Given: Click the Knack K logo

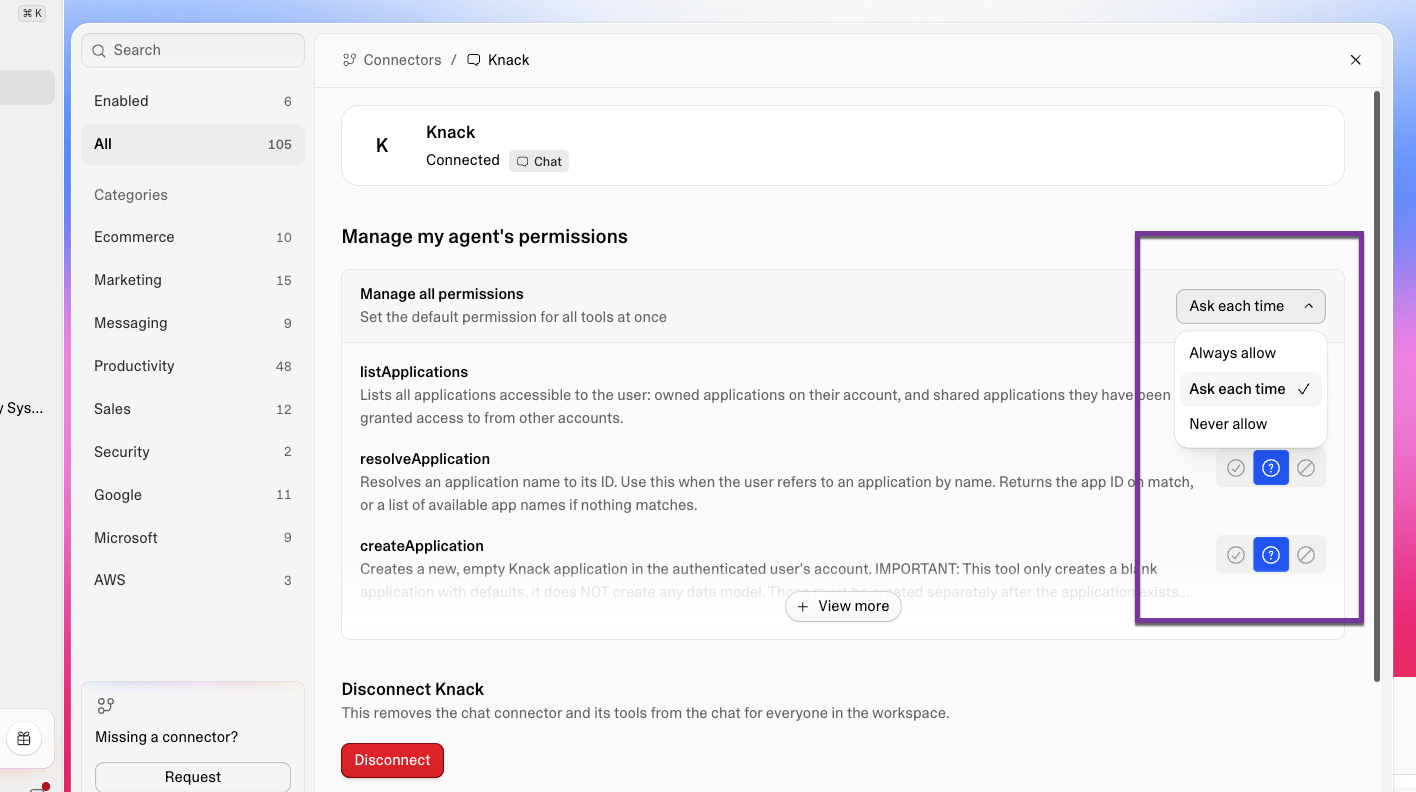Looking at the screenshot, I should pos(382,146).
